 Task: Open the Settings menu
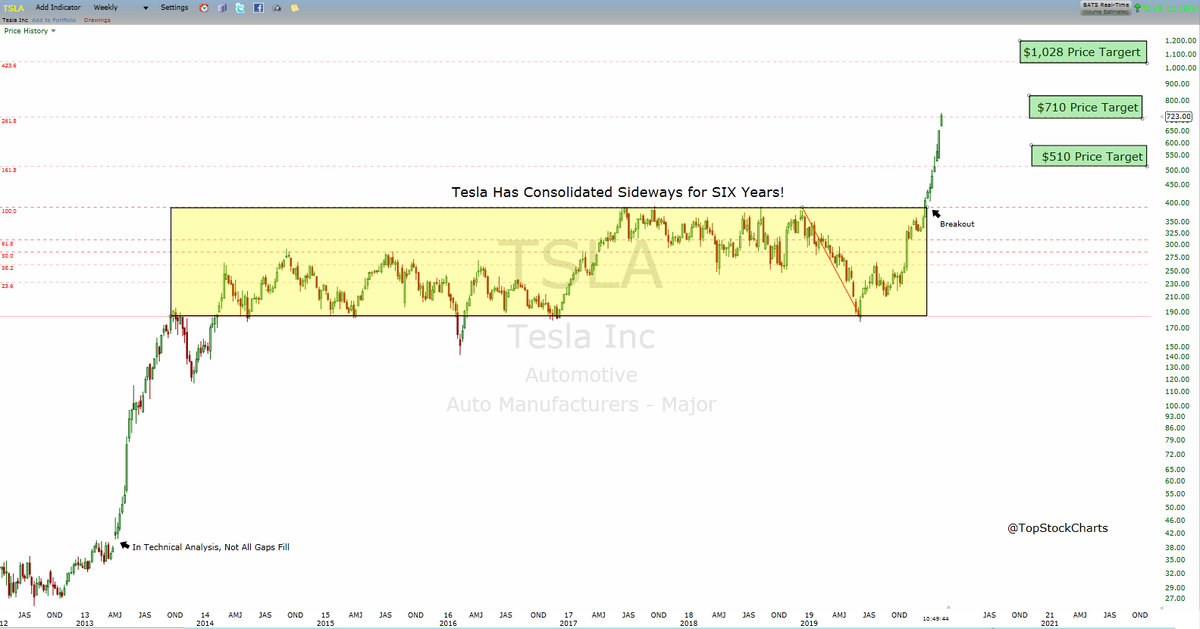174,7
